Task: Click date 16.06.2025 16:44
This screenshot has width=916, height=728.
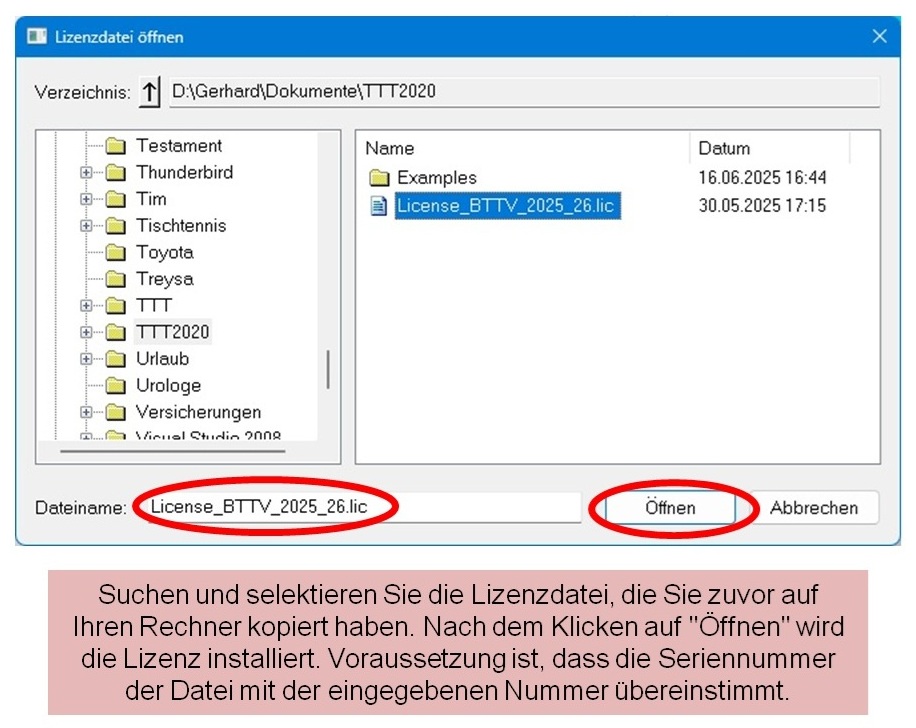Action: pos(762,178)
